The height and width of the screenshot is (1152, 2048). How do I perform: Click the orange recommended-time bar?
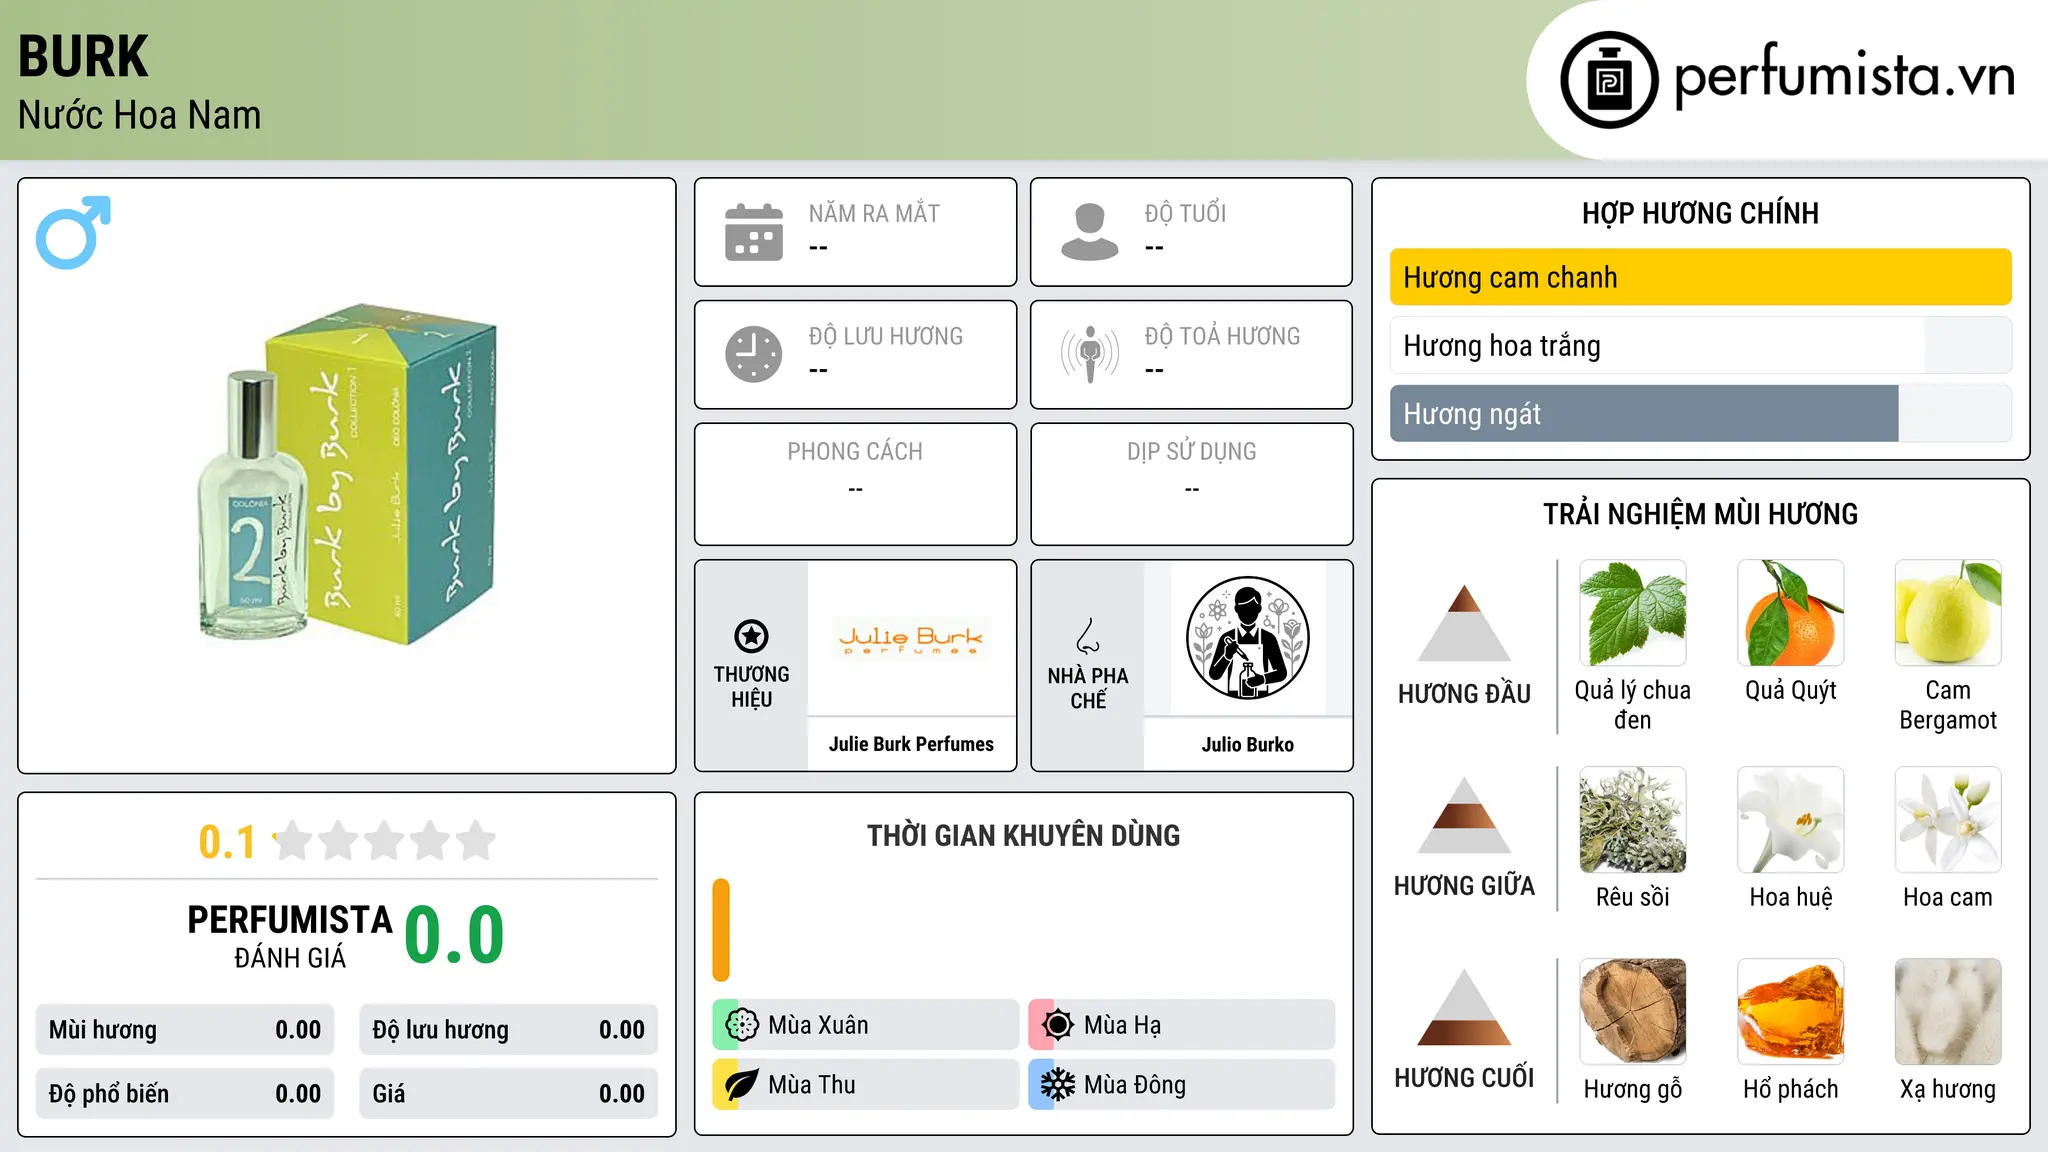[x=721, y=930]
